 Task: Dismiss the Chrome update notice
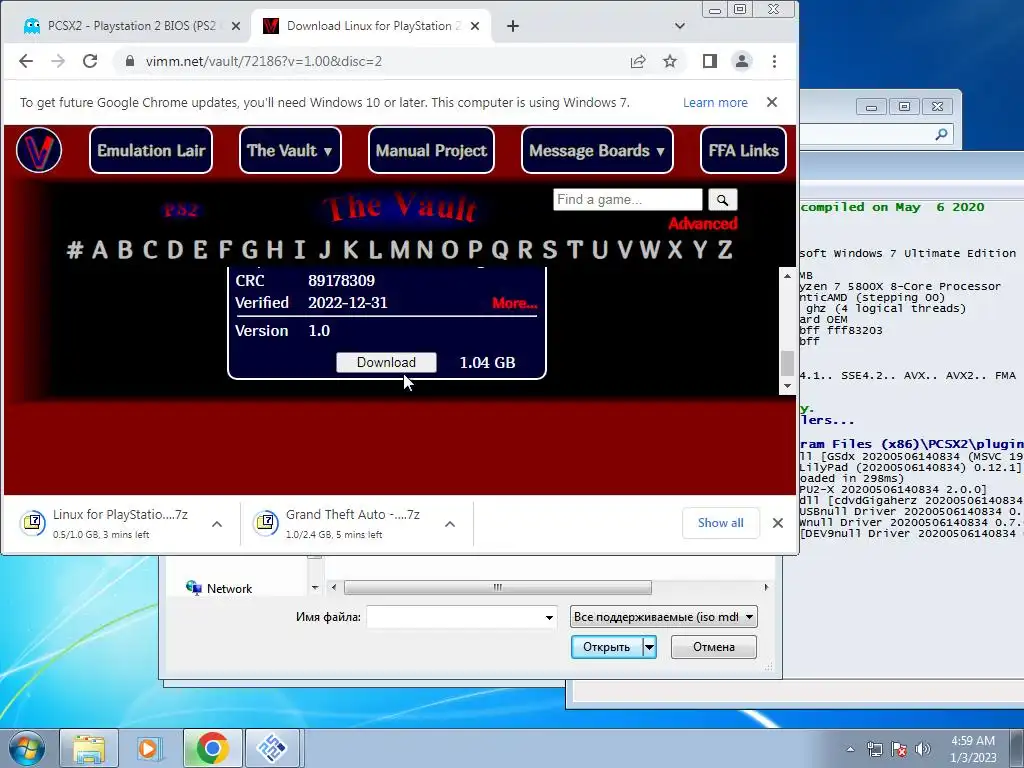[x=772, y=103]
